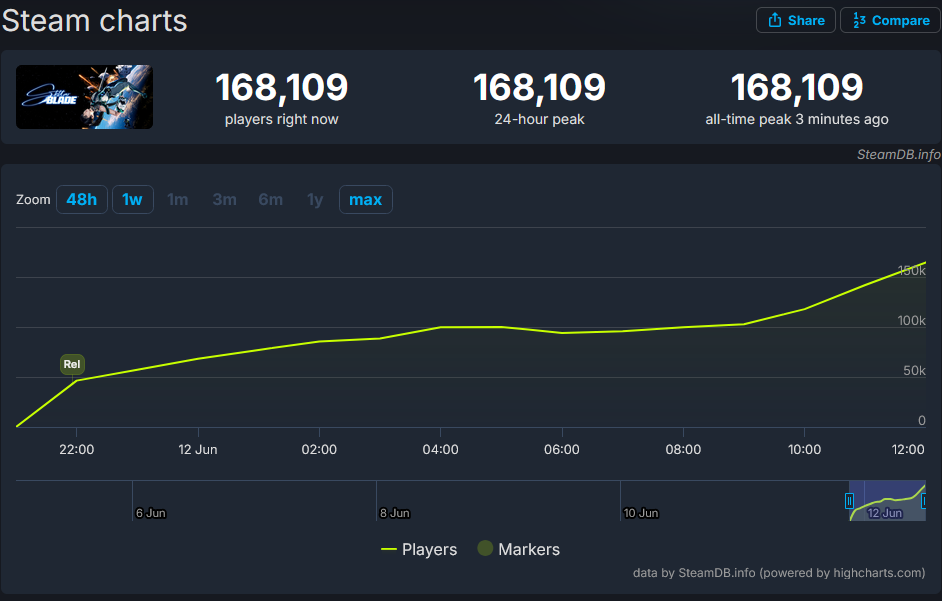Set chart zoom to 1w

(133, 200)
